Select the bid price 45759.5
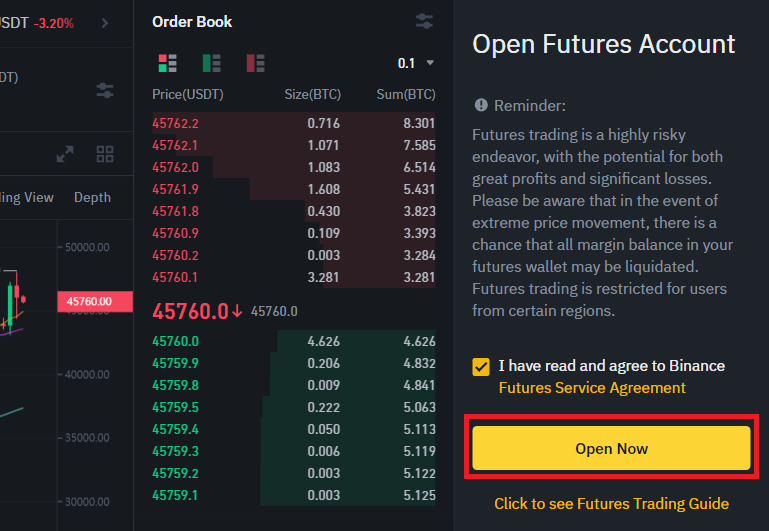Screen dimensions: 769x531 [176, 407]
